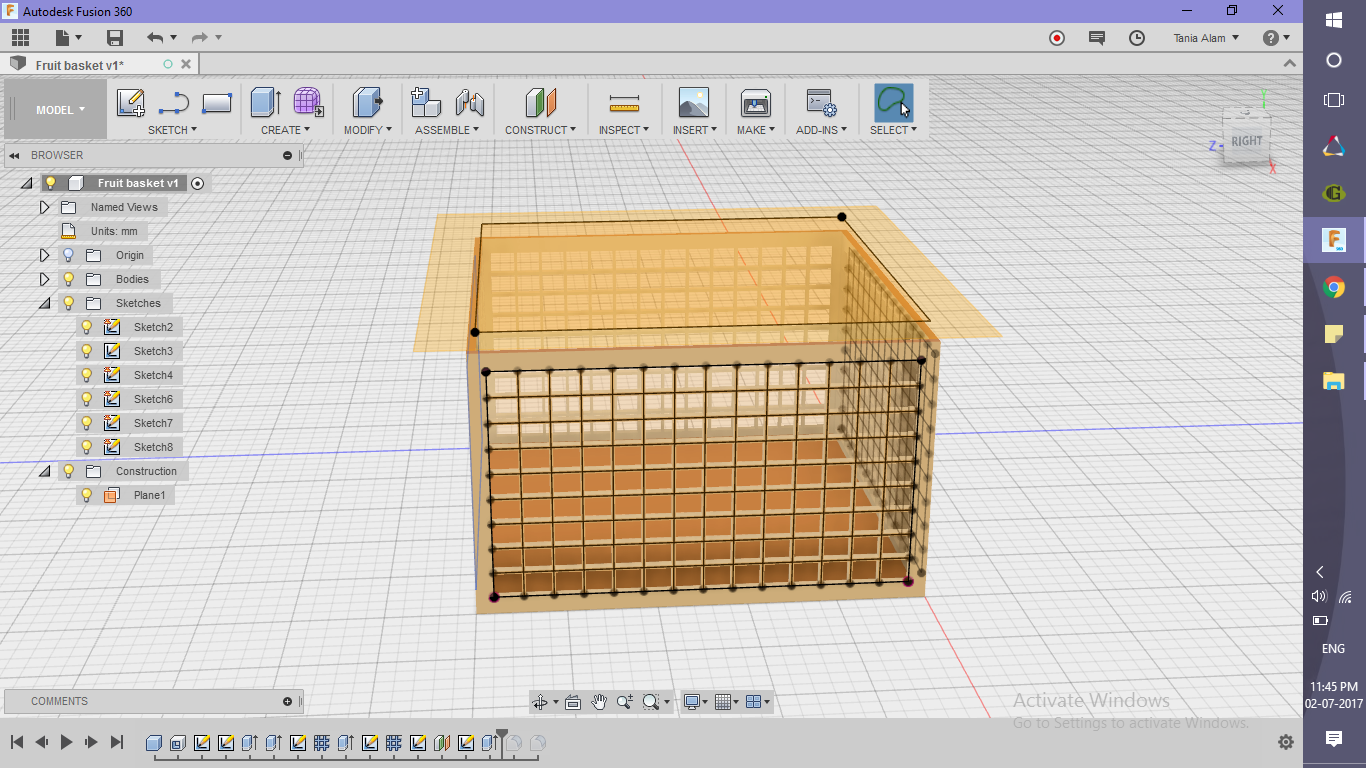1366x768 pixels.
Task: Open the notifications chat icon in title bar
Action: 1097,38
